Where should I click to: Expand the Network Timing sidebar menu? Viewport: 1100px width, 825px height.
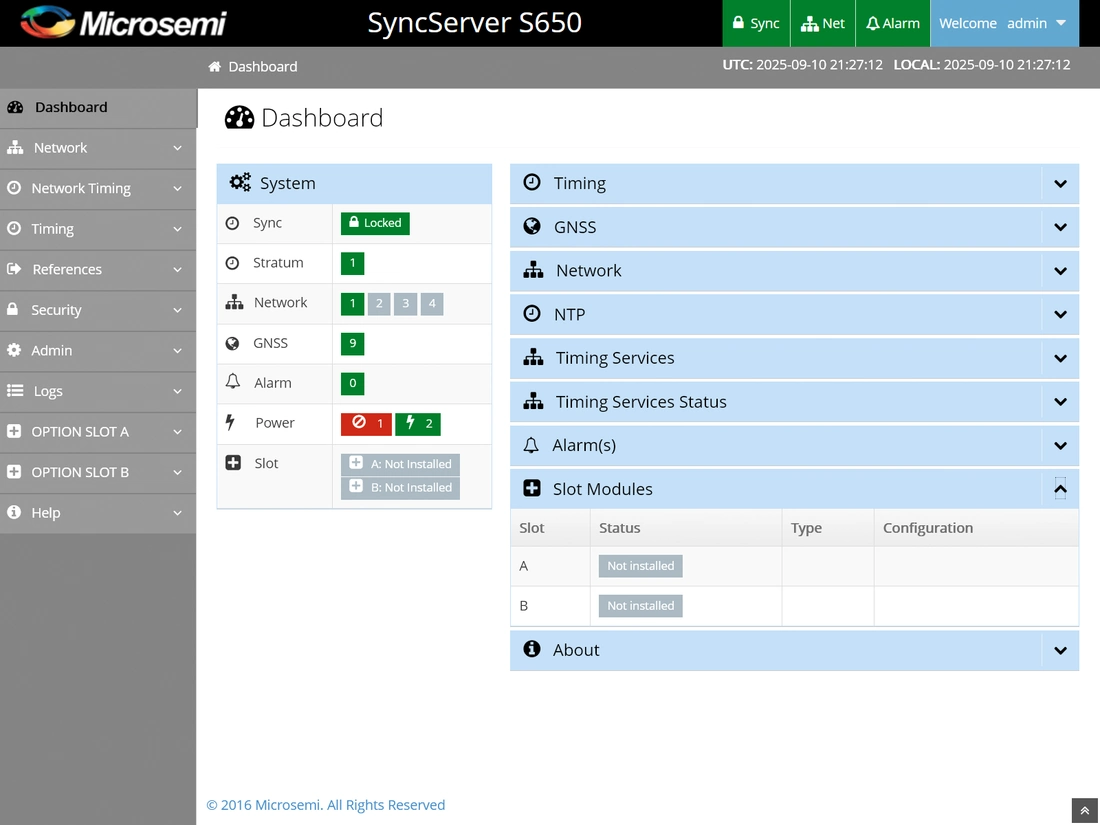98,188
